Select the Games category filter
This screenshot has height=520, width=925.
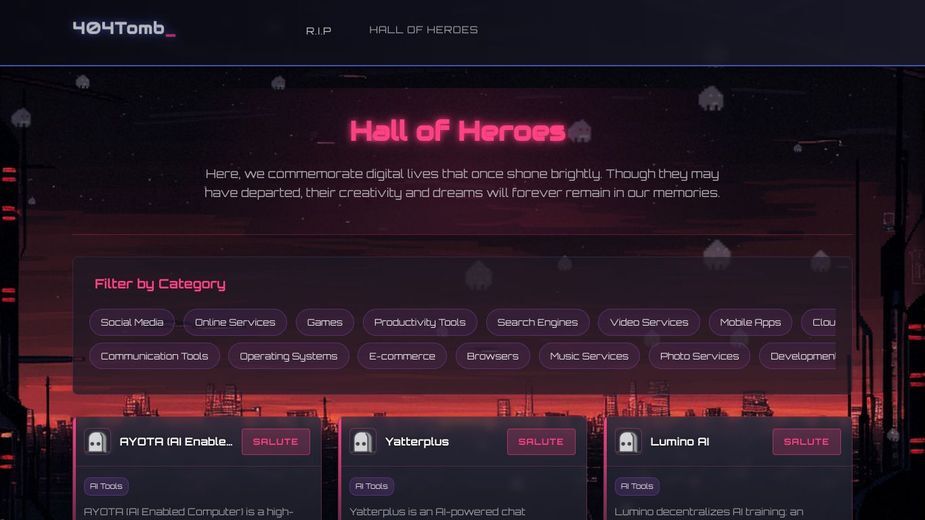click(324, 322)
